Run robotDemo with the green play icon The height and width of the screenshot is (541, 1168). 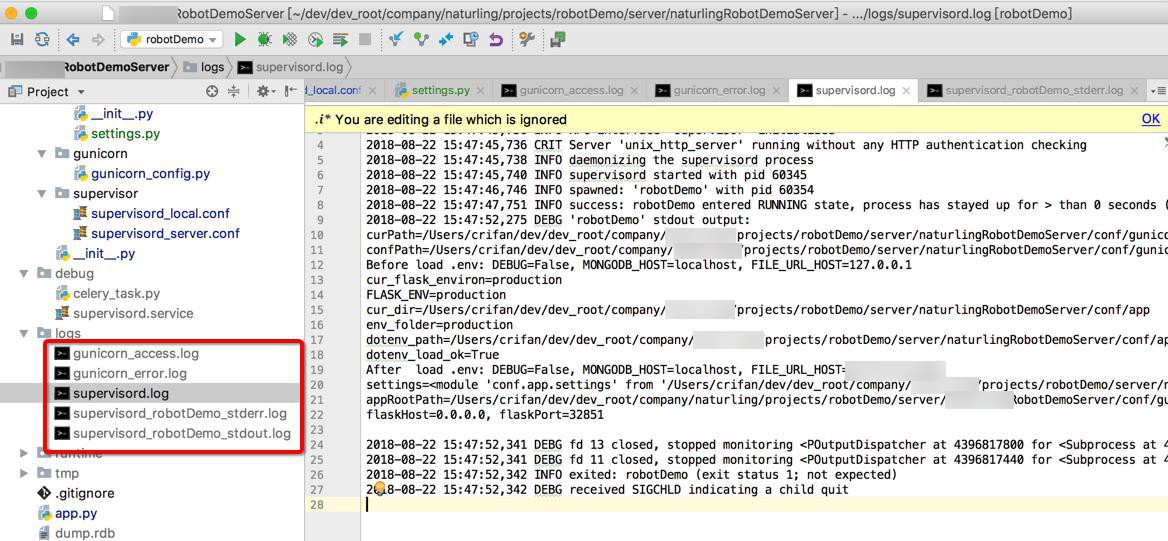240,39
